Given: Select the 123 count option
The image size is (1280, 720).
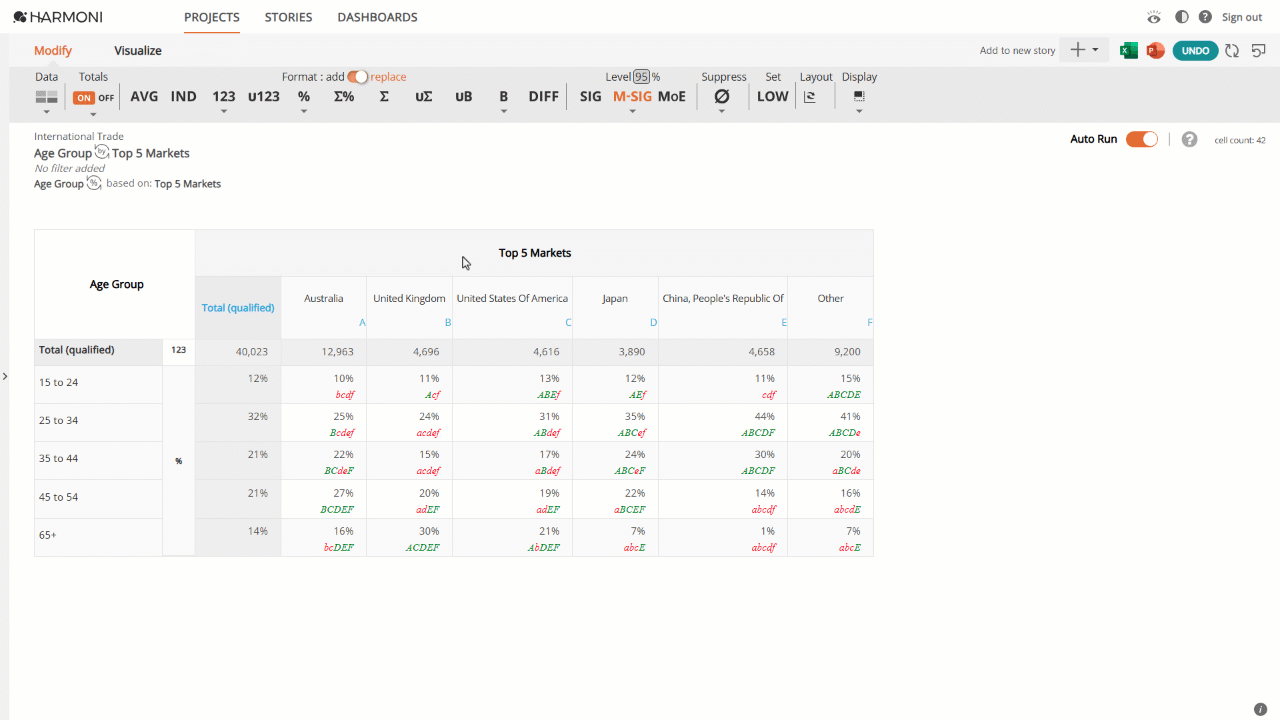Looking at the screenshot, I should [224, 97].
